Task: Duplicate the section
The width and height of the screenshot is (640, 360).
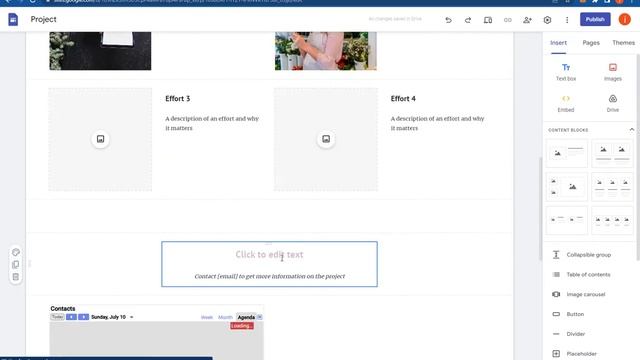Action: [x=16, y=264]
